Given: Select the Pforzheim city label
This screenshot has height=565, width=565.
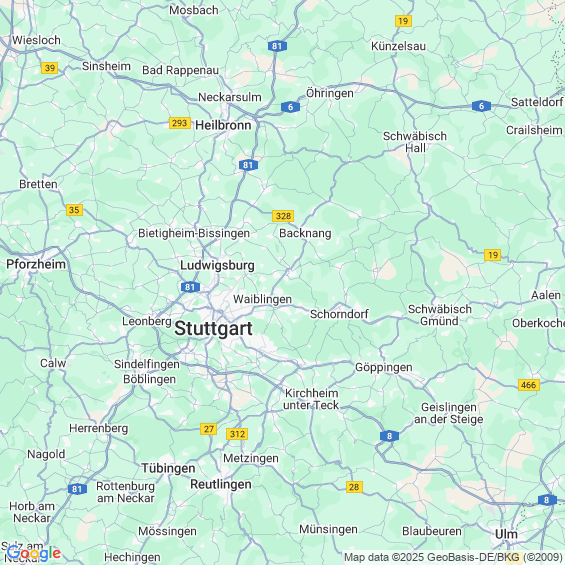Looking at the screenshot, I should (36, 264).
